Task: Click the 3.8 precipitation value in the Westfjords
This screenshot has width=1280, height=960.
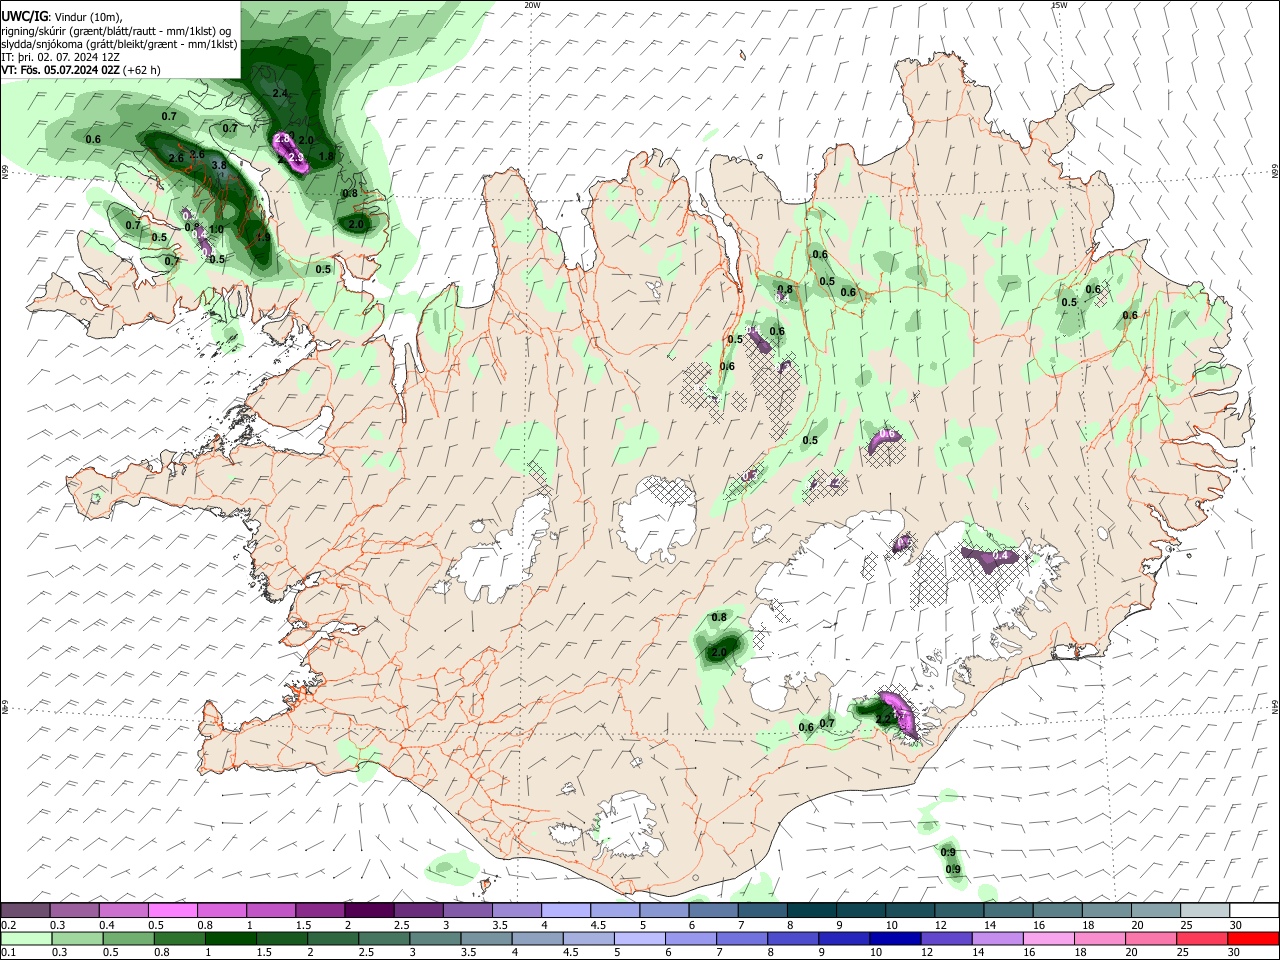Action: [x=219, y=165]
